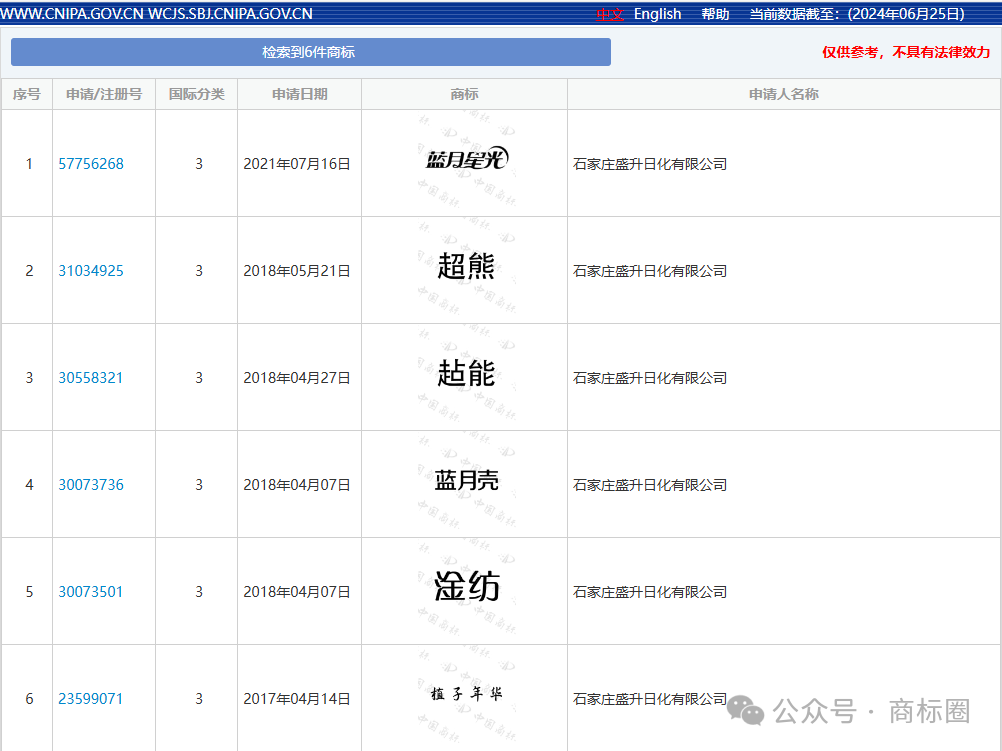Click the WeChat logo watermark icon
The width and height of the screenshot is (1002, 751).
click(x=745, y=710)
